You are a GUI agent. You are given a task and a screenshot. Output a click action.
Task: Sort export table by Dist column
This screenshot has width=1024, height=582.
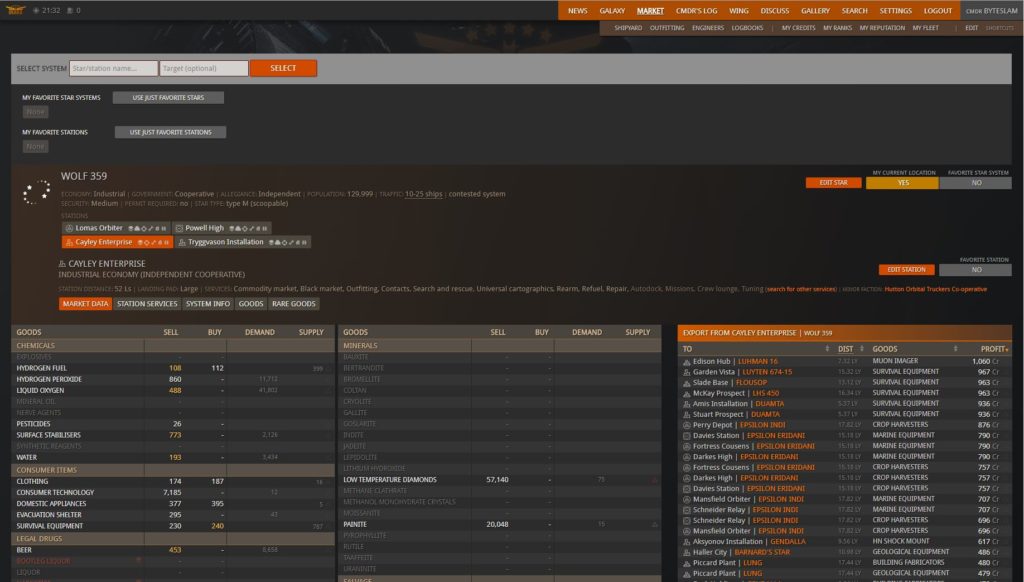tap(848, 349)
